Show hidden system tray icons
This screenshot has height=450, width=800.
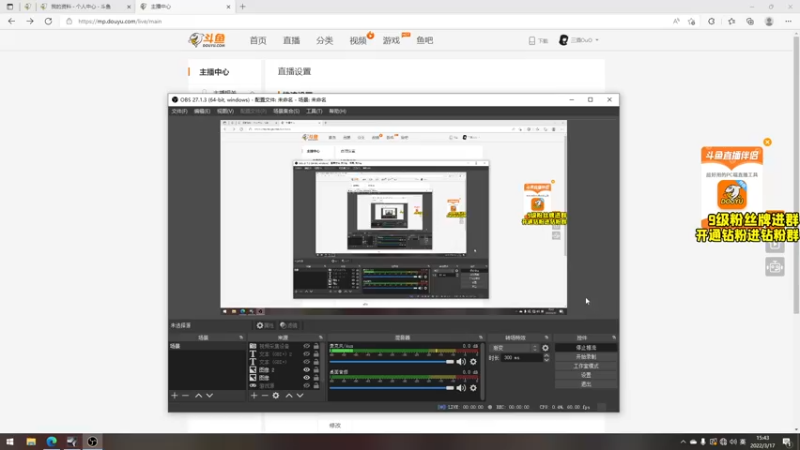pyautogui.click(x=683, y=442)
